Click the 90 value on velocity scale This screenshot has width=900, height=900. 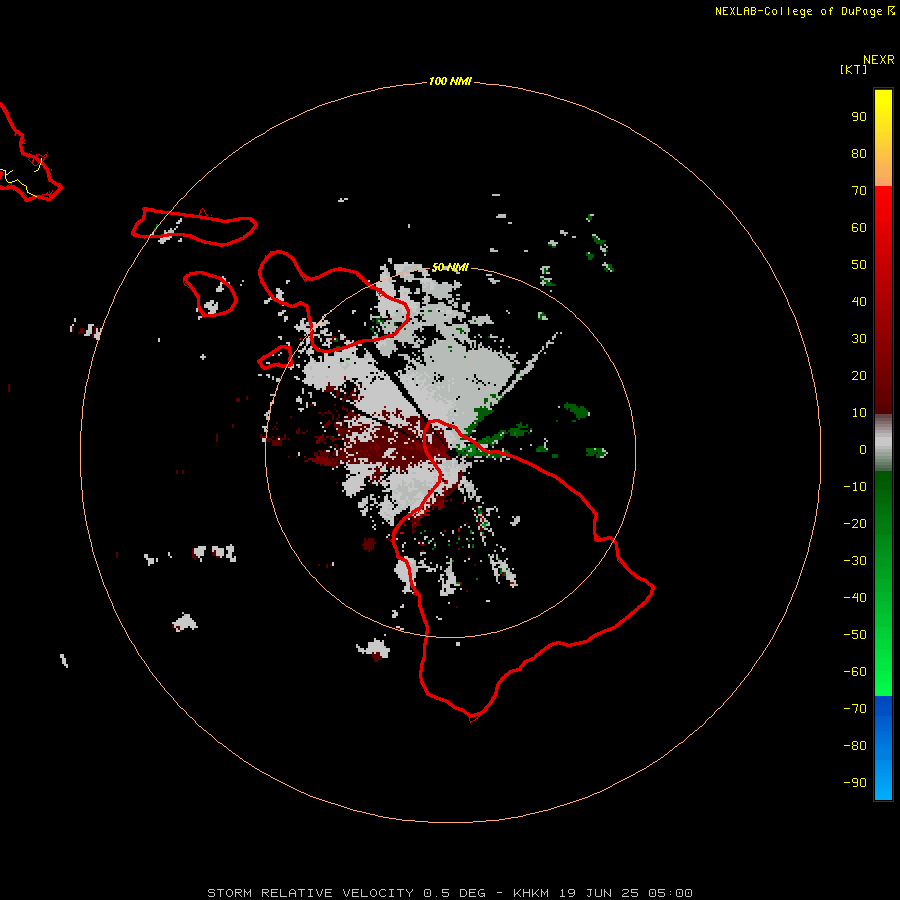[x=859, y=117]
